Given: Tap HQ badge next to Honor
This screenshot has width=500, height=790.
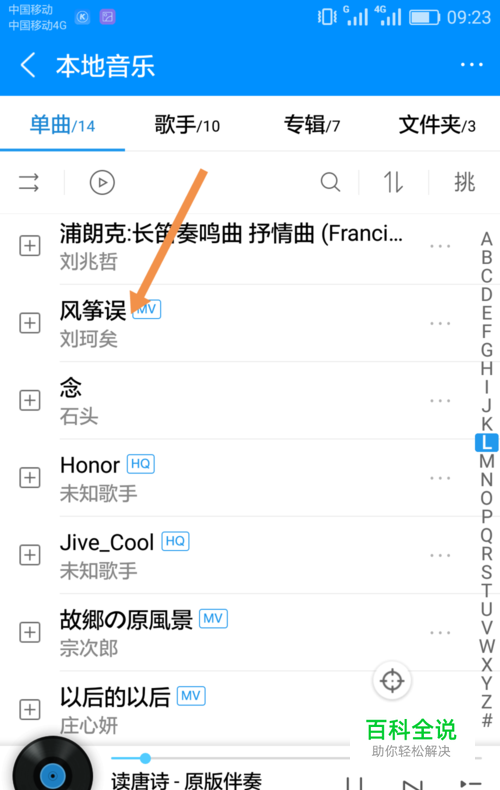Looking at the screenshot, I should tap(141, 464).
